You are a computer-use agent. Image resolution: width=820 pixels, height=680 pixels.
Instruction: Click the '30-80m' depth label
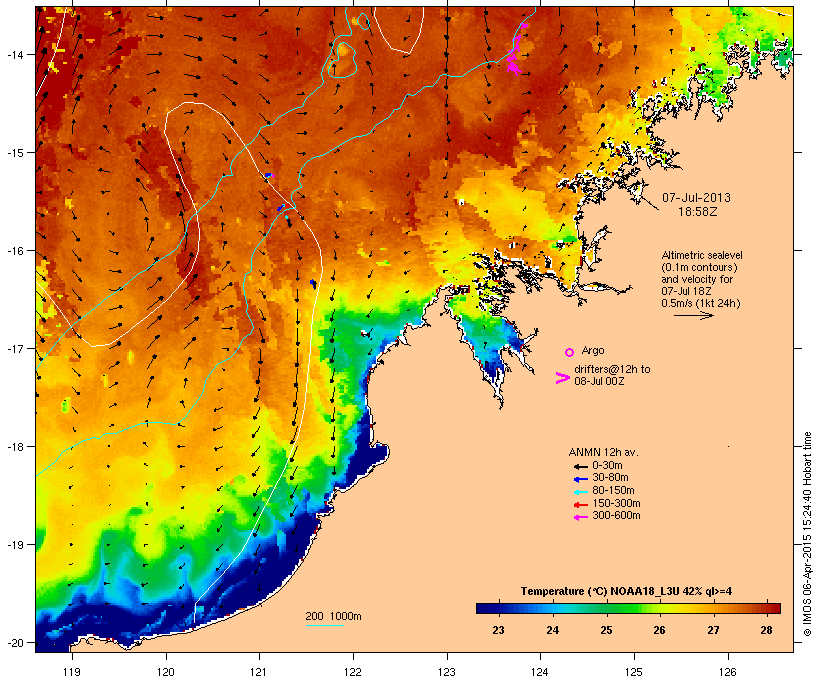coord(610,478)
